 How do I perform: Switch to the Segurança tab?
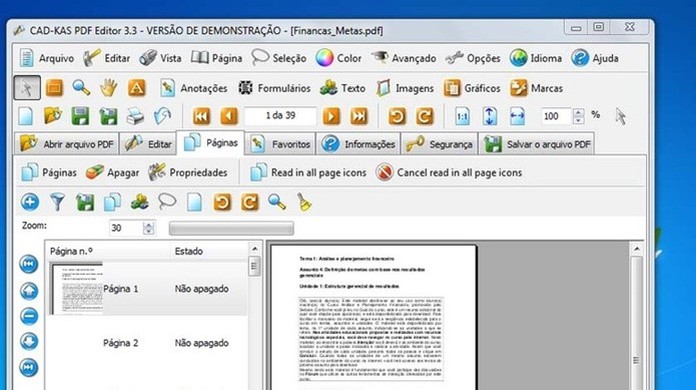(439, 144)
